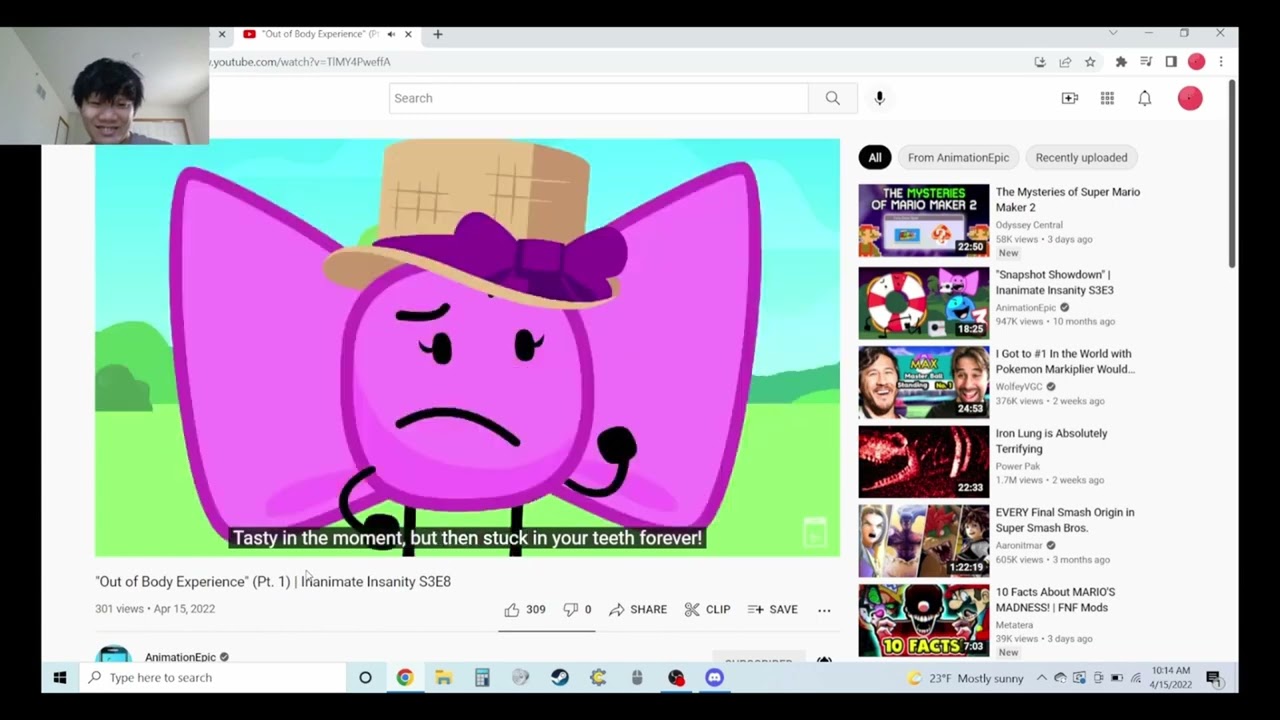The height and width of the screenshot is (720, 1280).
Task: Open the Final Smash Origin video thumbnail
Action: (923, 541)
